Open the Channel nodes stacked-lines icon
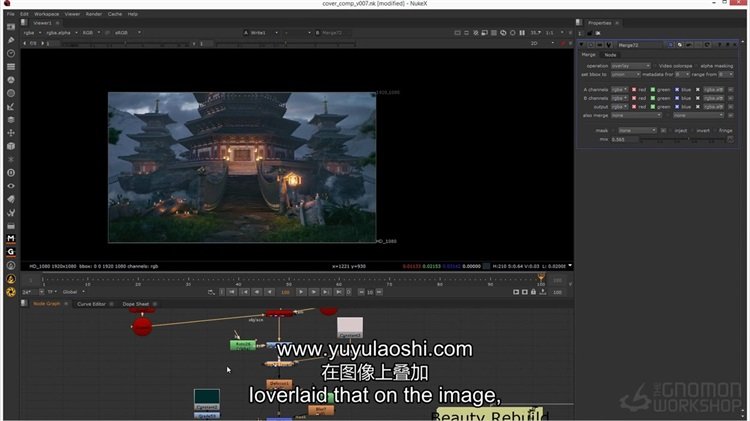This screenshot has height=421, width=750. tap(11, 67)
